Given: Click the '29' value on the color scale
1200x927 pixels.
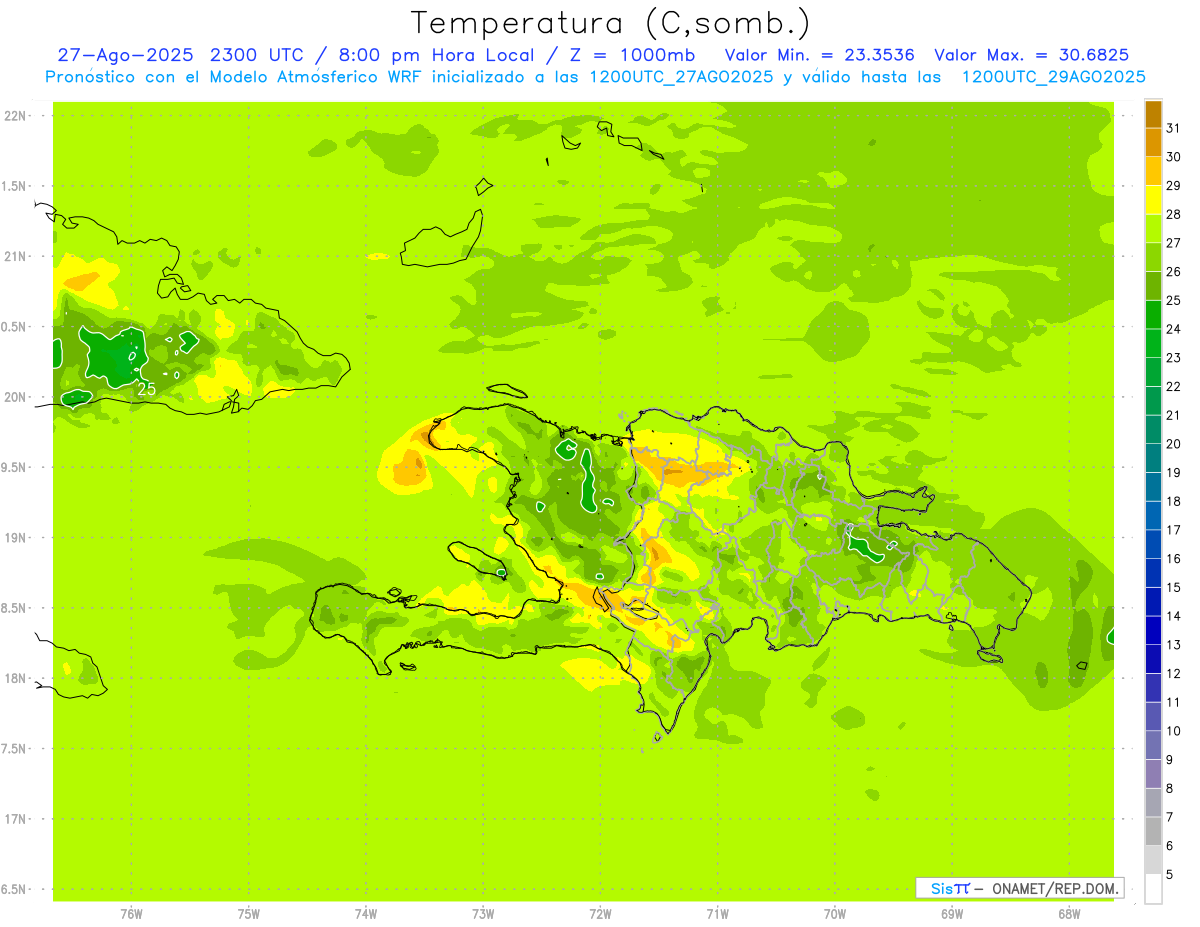Looking at the screenshot, I should [x=1174, y=185].
